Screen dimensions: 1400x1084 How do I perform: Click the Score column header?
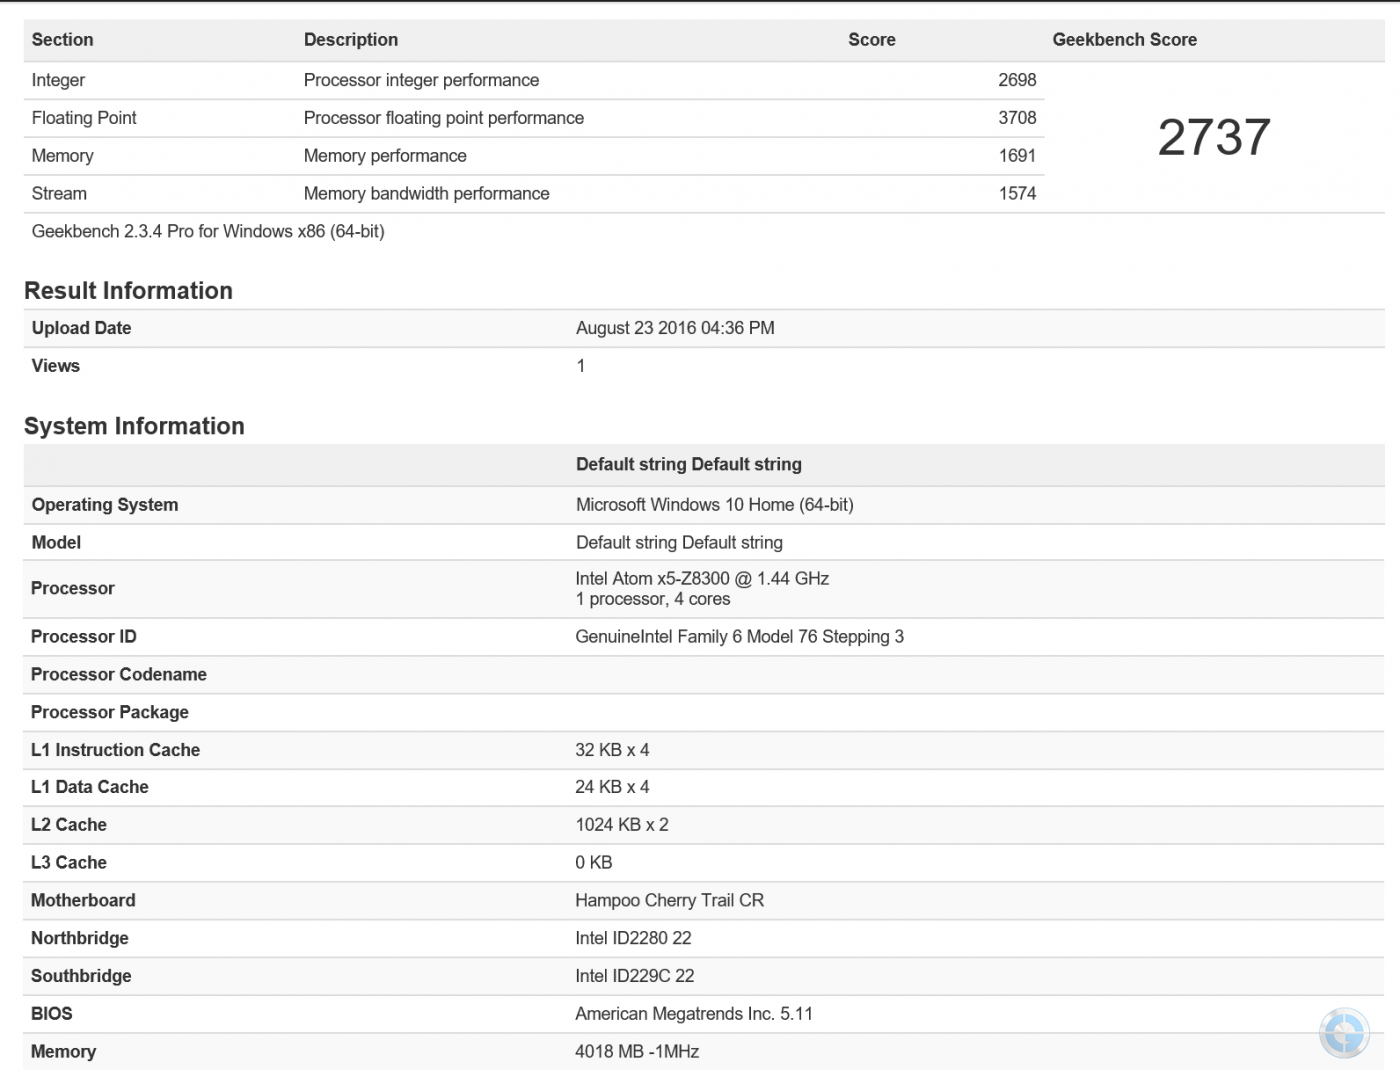[871, 40]
